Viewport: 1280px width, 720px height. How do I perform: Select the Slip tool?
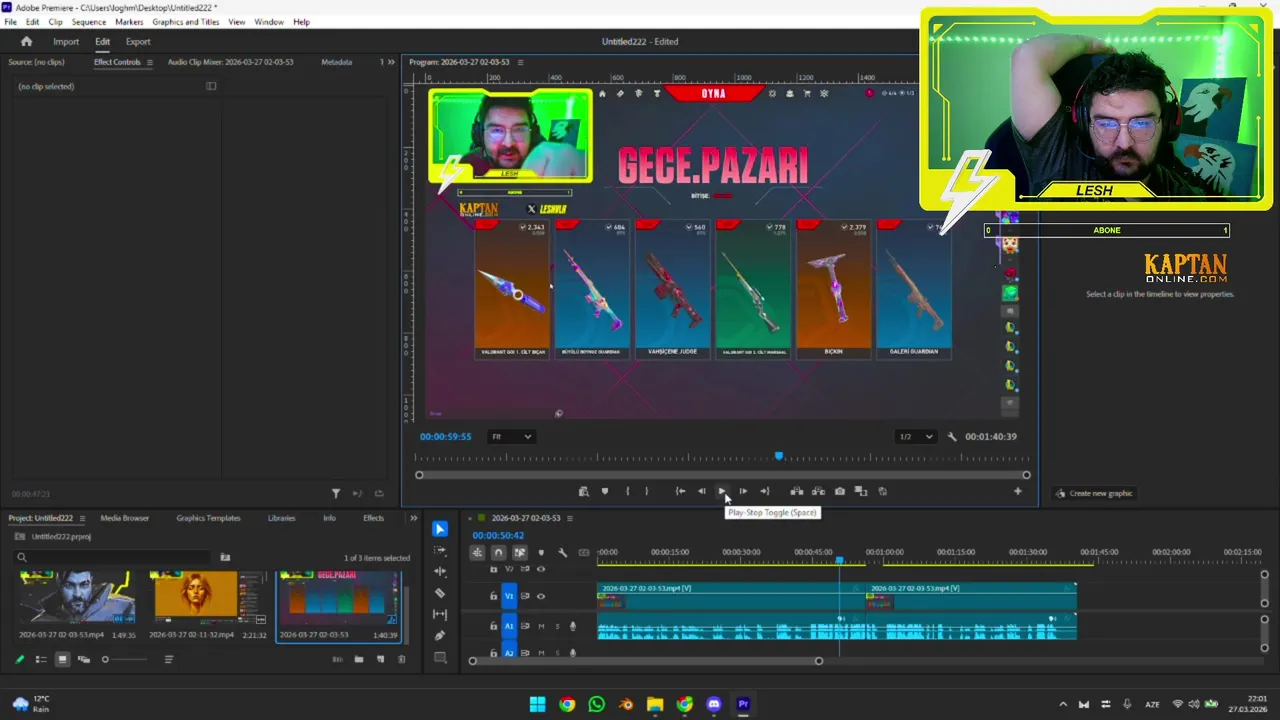pos(440,614)
